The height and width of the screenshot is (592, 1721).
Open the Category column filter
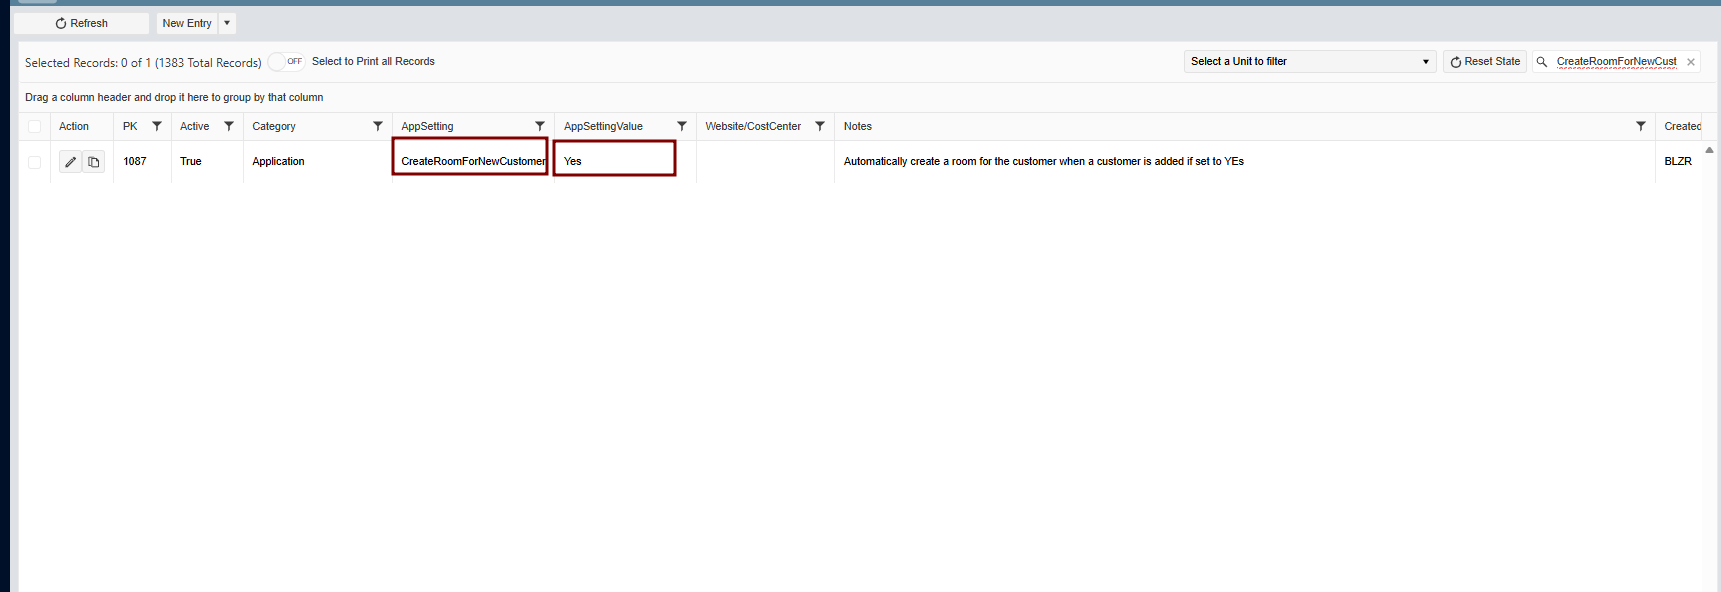click(378, 126)
